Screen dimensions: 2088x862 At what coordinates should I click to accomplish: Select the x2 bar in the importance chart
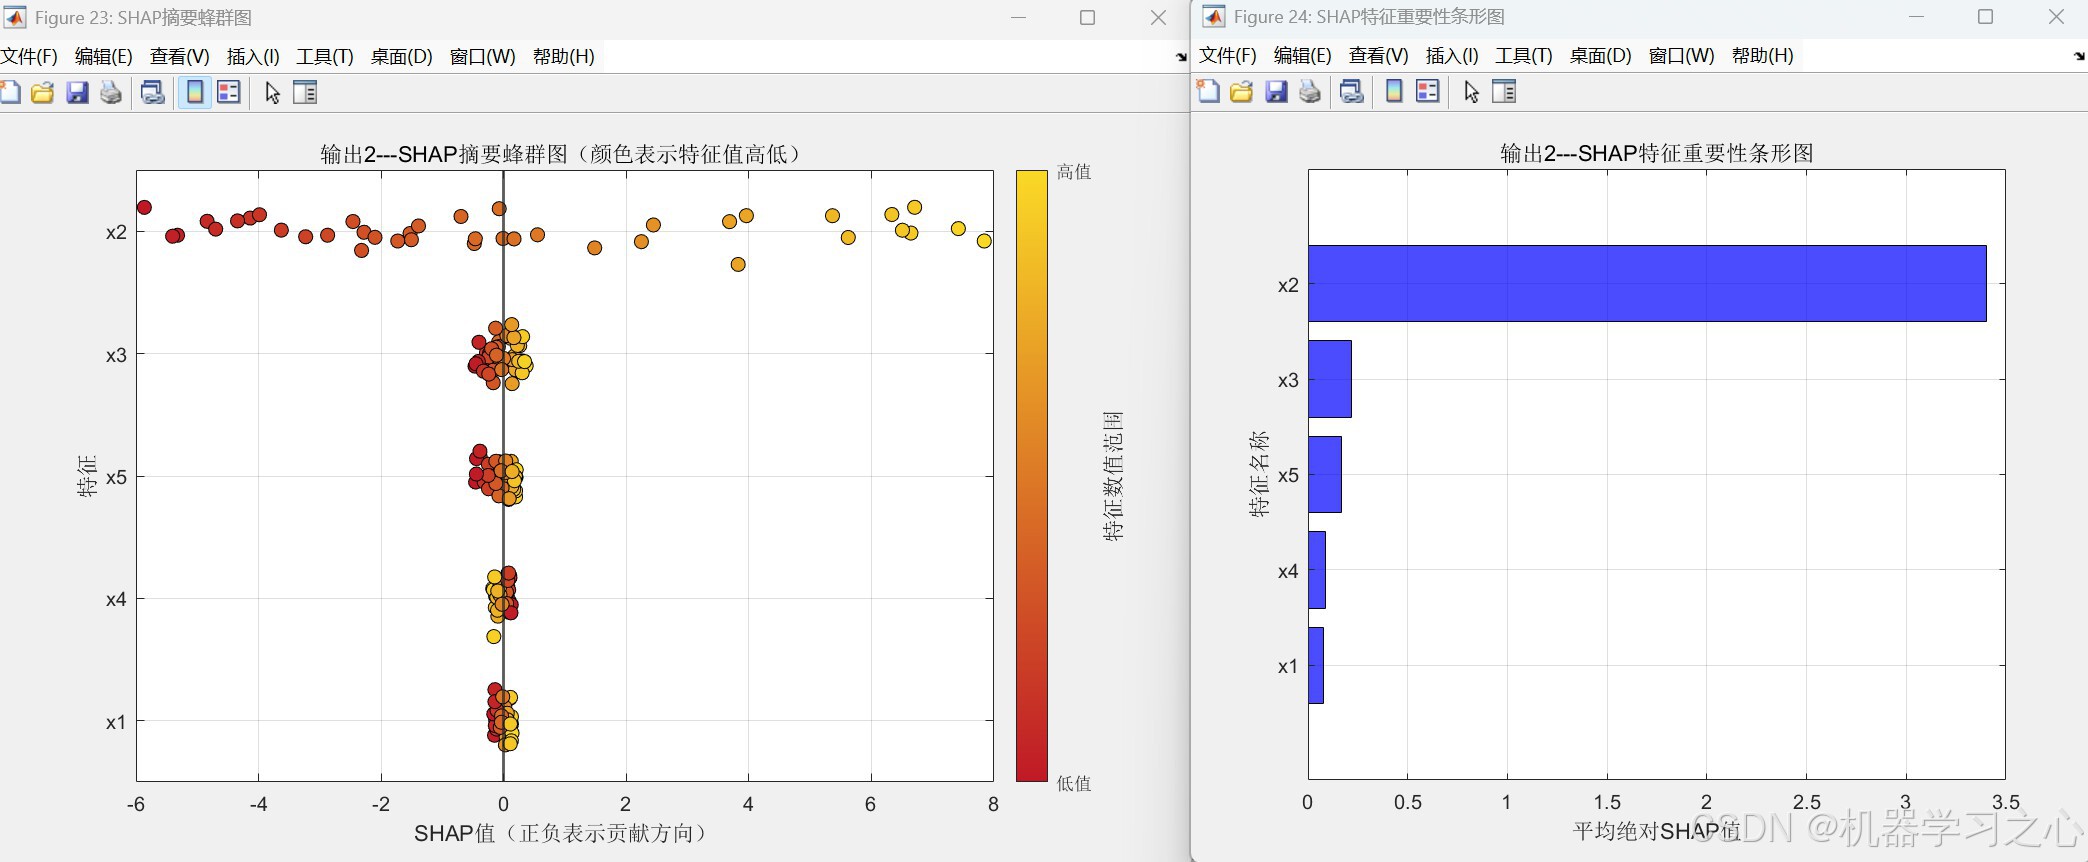[1647, 284]
